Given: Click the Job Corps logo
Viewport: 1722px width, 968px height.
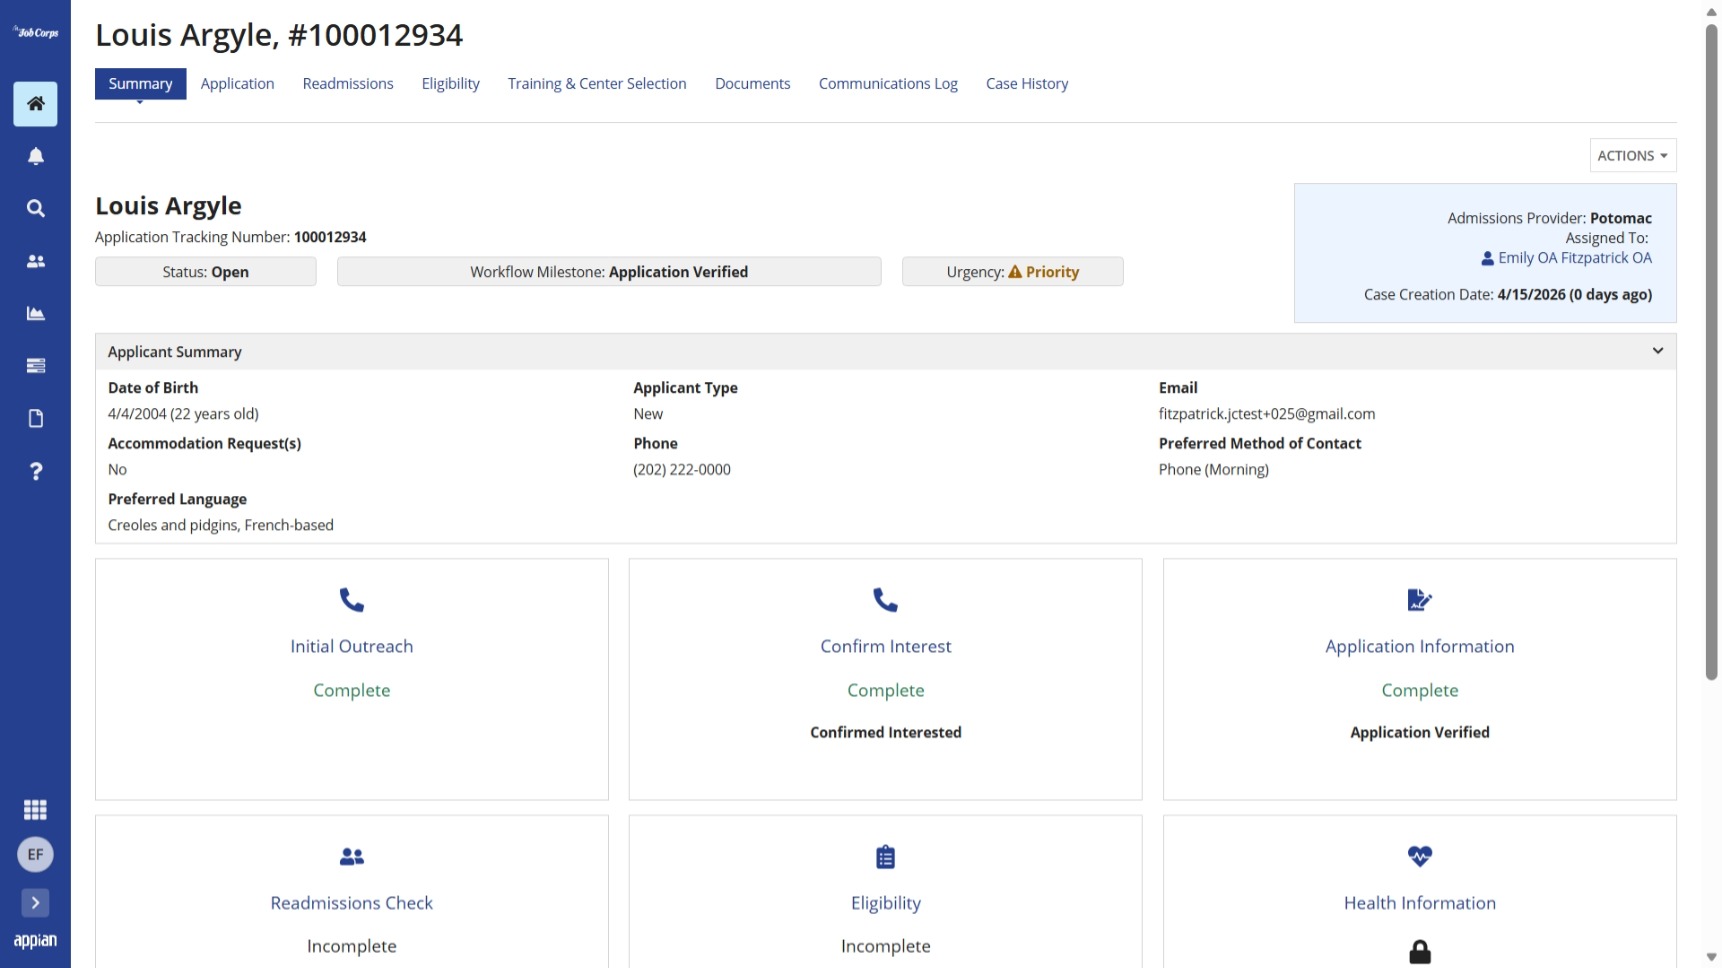Looking at the screenshot, I should coord(35,32).
